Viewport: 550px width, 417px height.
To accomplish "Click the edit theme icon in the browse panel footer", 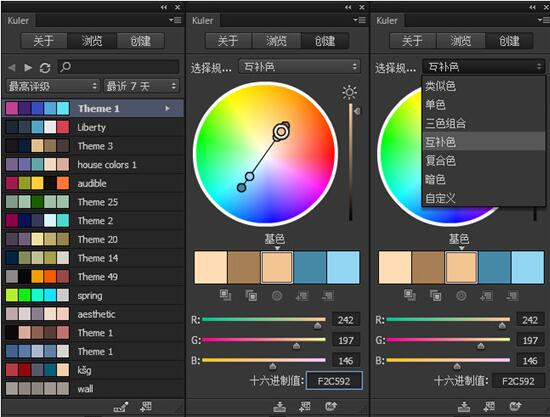I will 121,407.
